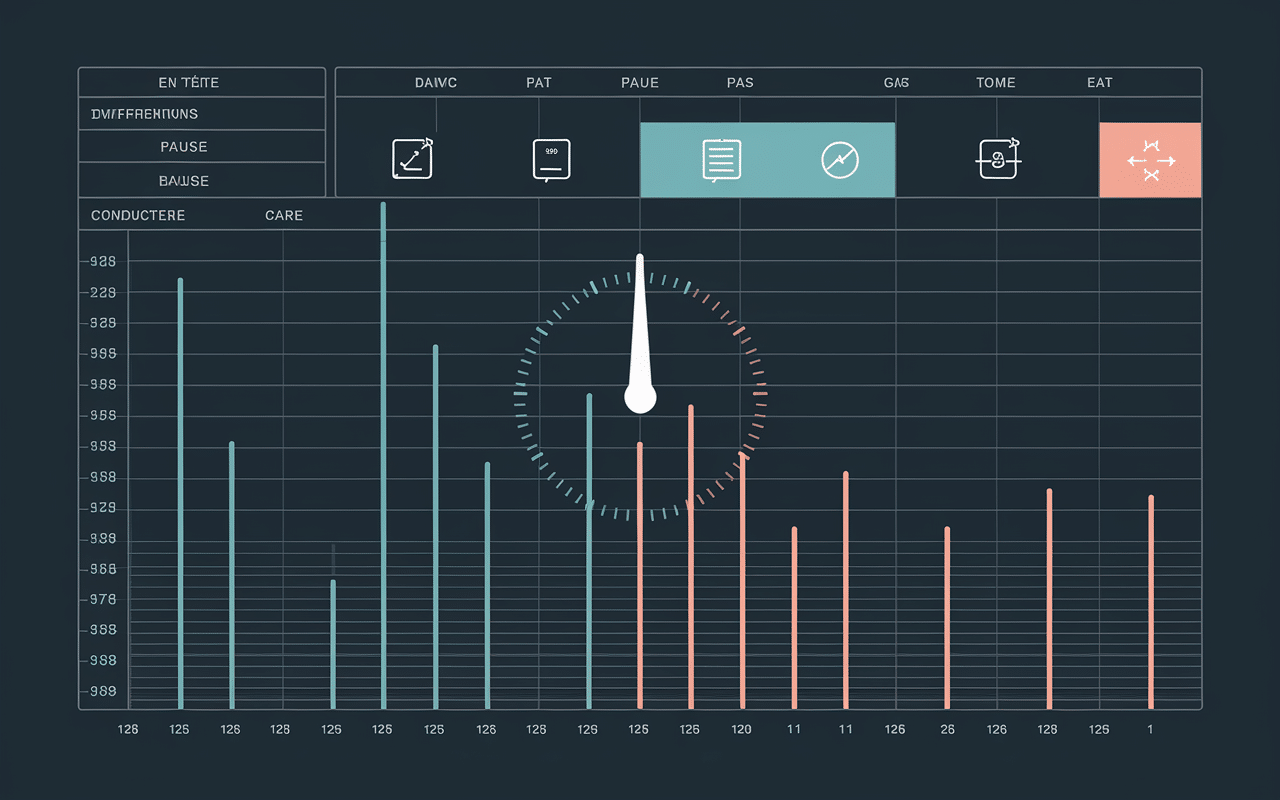
Task: Click the edit square icon under DAIVC
Action: (412, 159)
